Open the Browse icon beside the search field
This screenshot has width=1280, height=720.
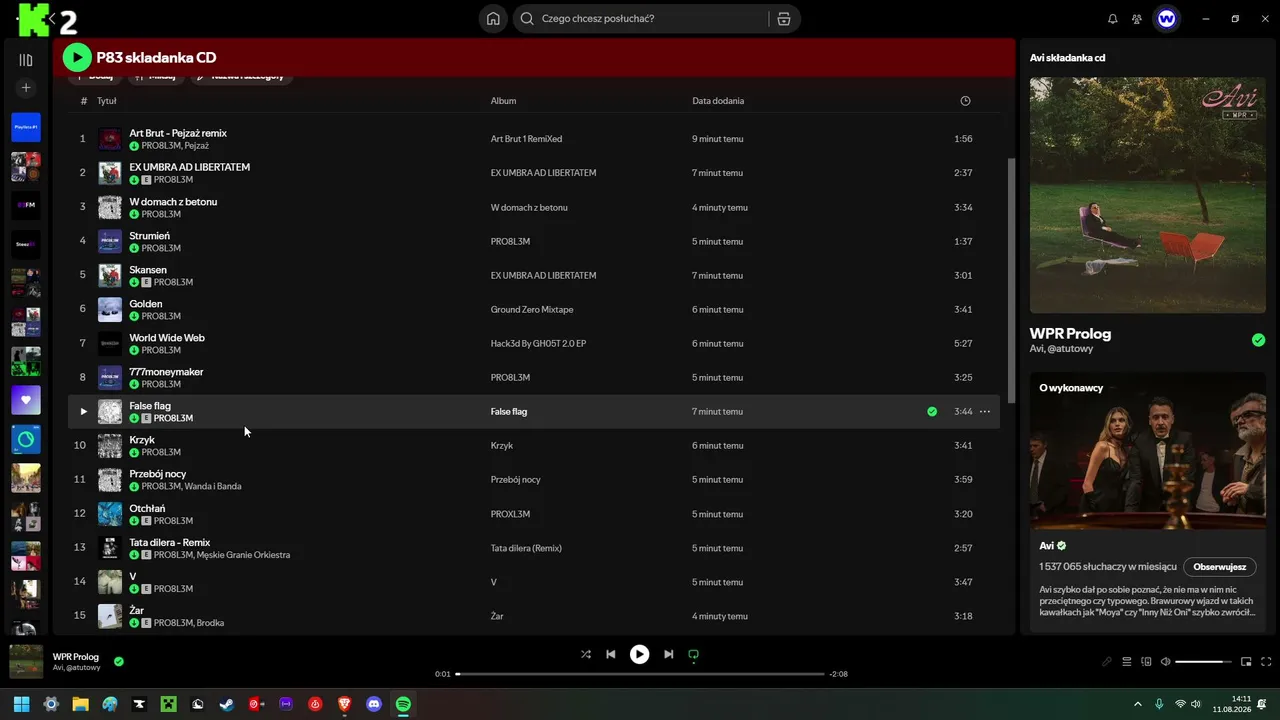pos(784,19)
